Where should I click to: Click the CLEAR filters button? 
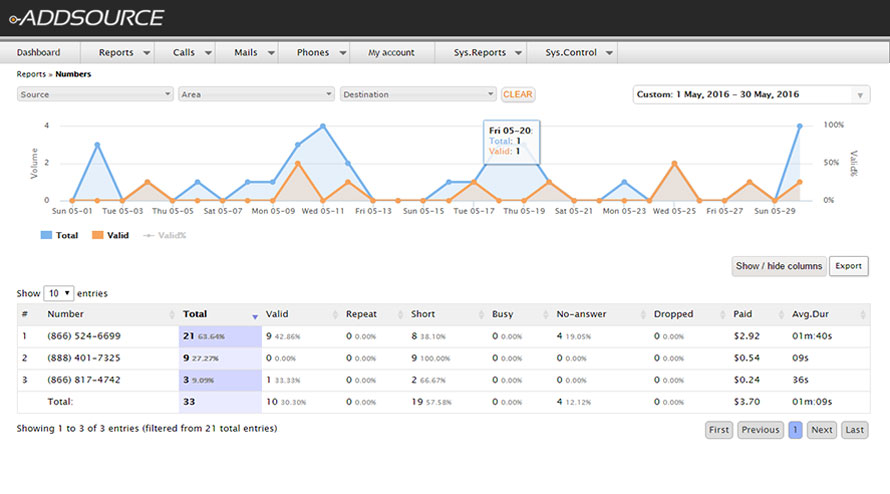[x=518, y=94]
